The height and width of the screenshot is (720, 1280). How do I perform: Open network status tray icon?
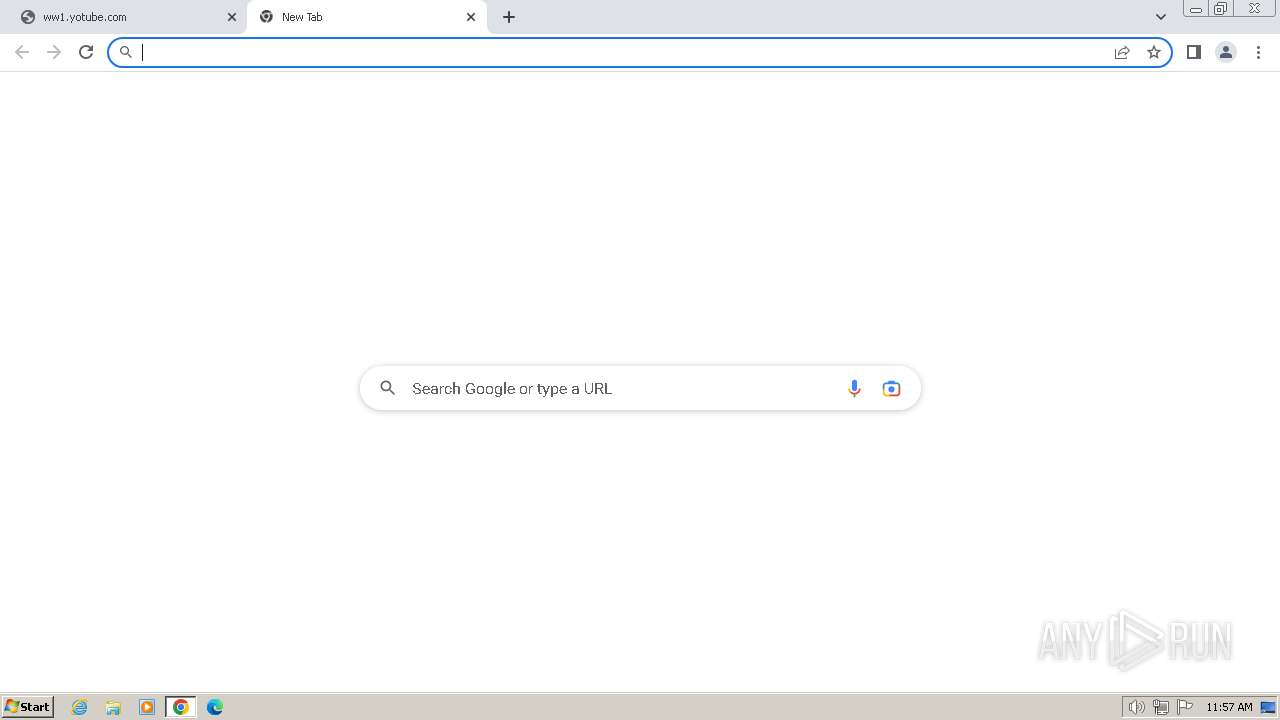(1161, 707)
